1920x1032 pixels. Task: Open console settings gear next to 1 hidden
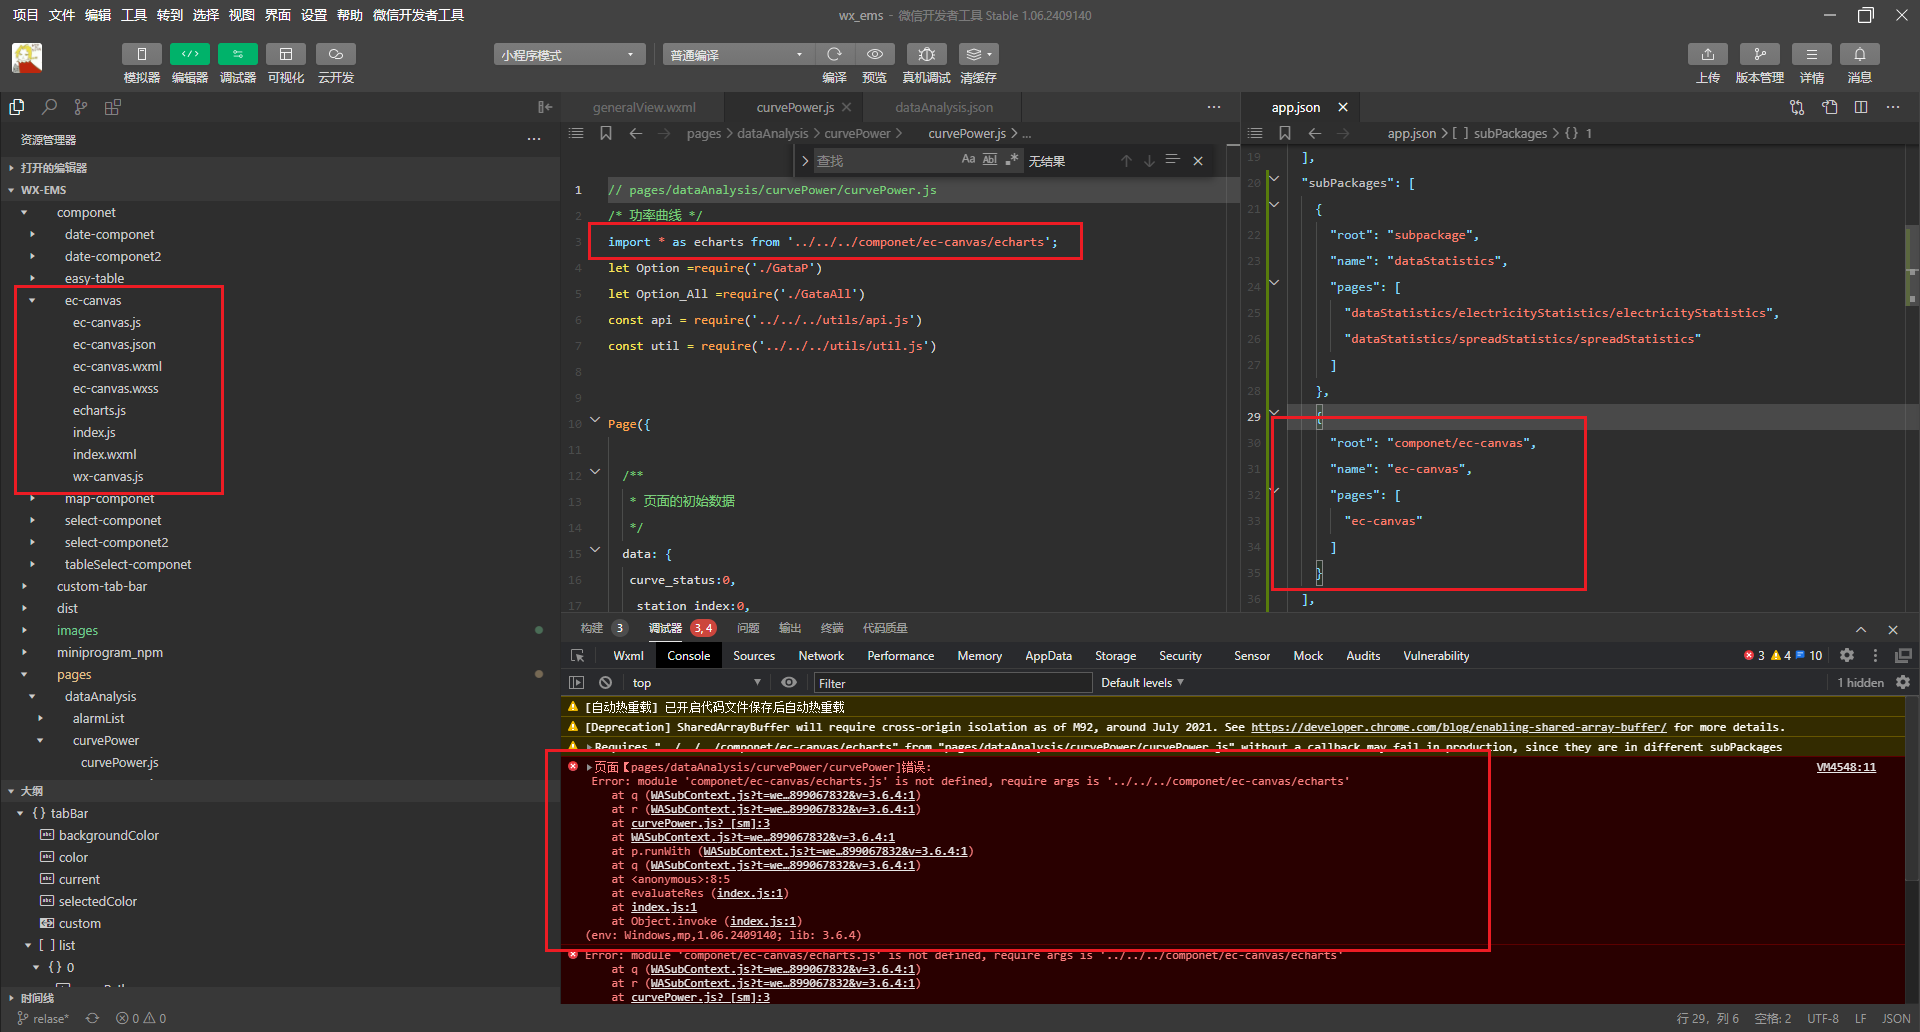pyautogui.click(x=1903, y=682)
